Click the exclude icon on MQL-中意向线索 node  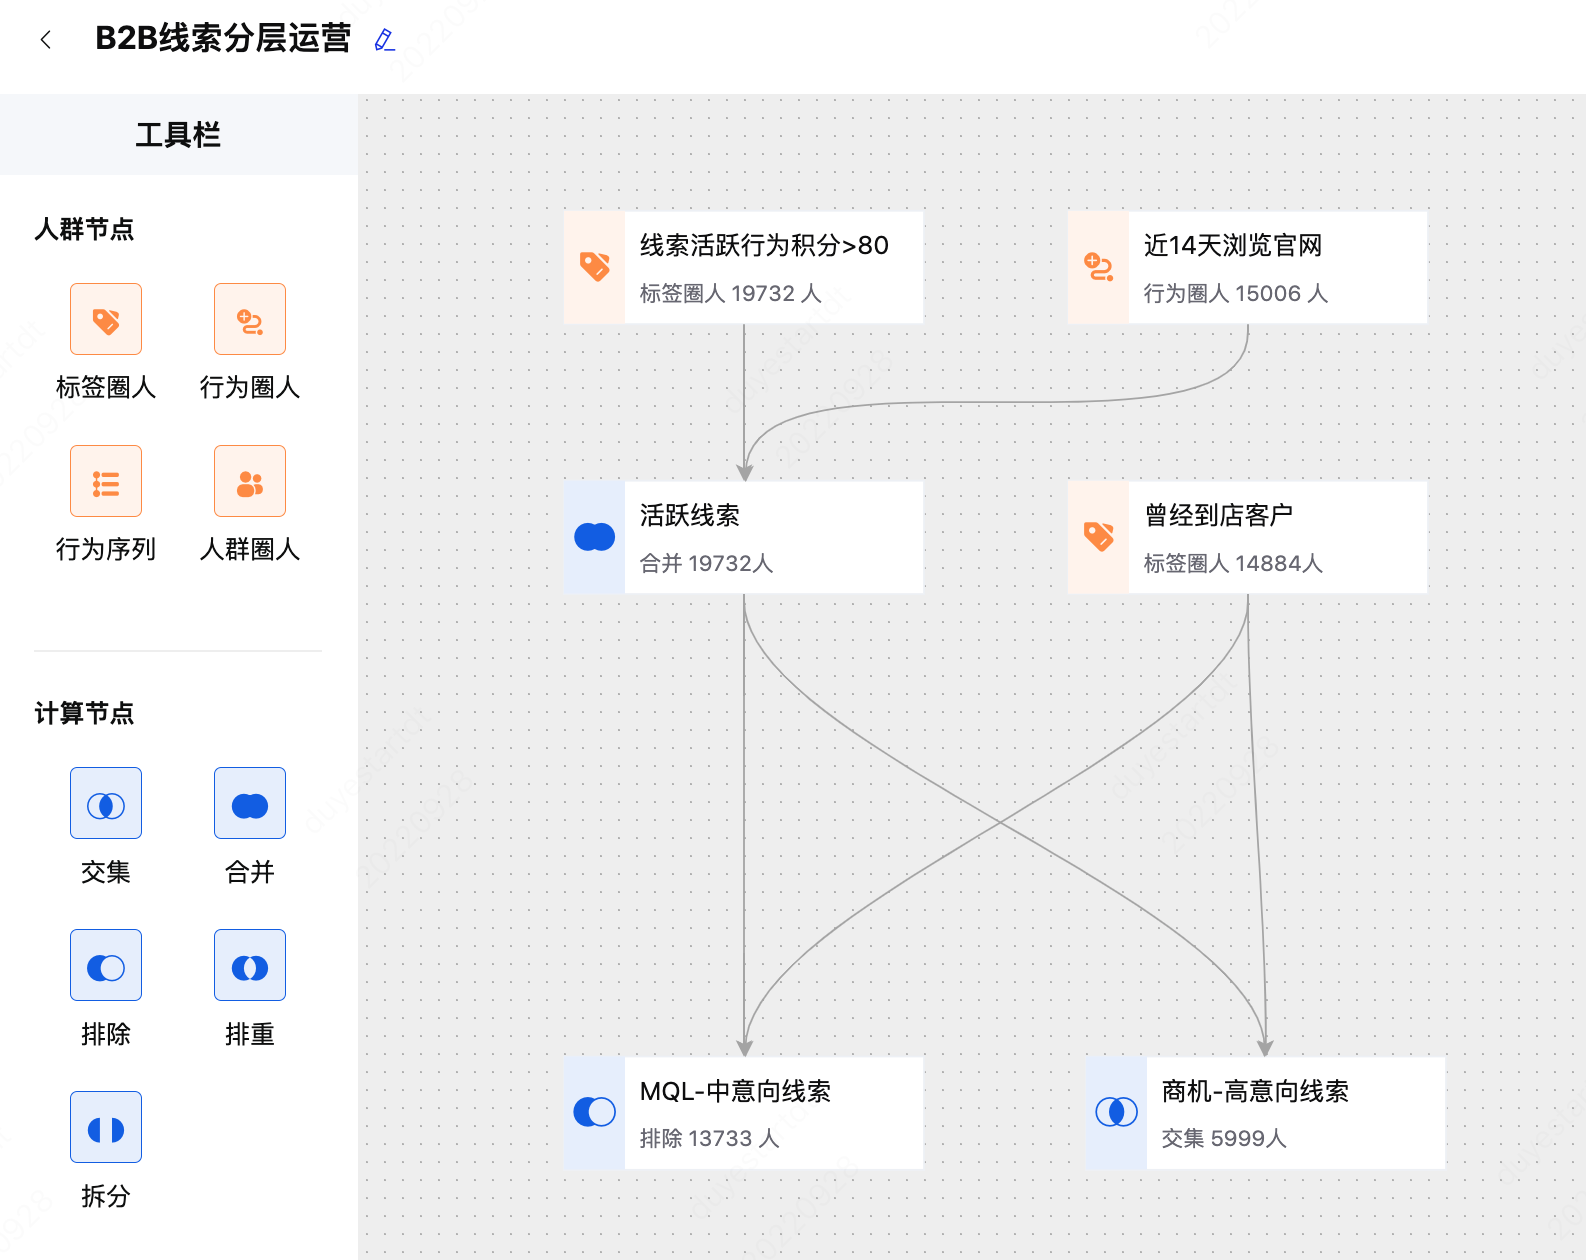[x=595, y=1112]
